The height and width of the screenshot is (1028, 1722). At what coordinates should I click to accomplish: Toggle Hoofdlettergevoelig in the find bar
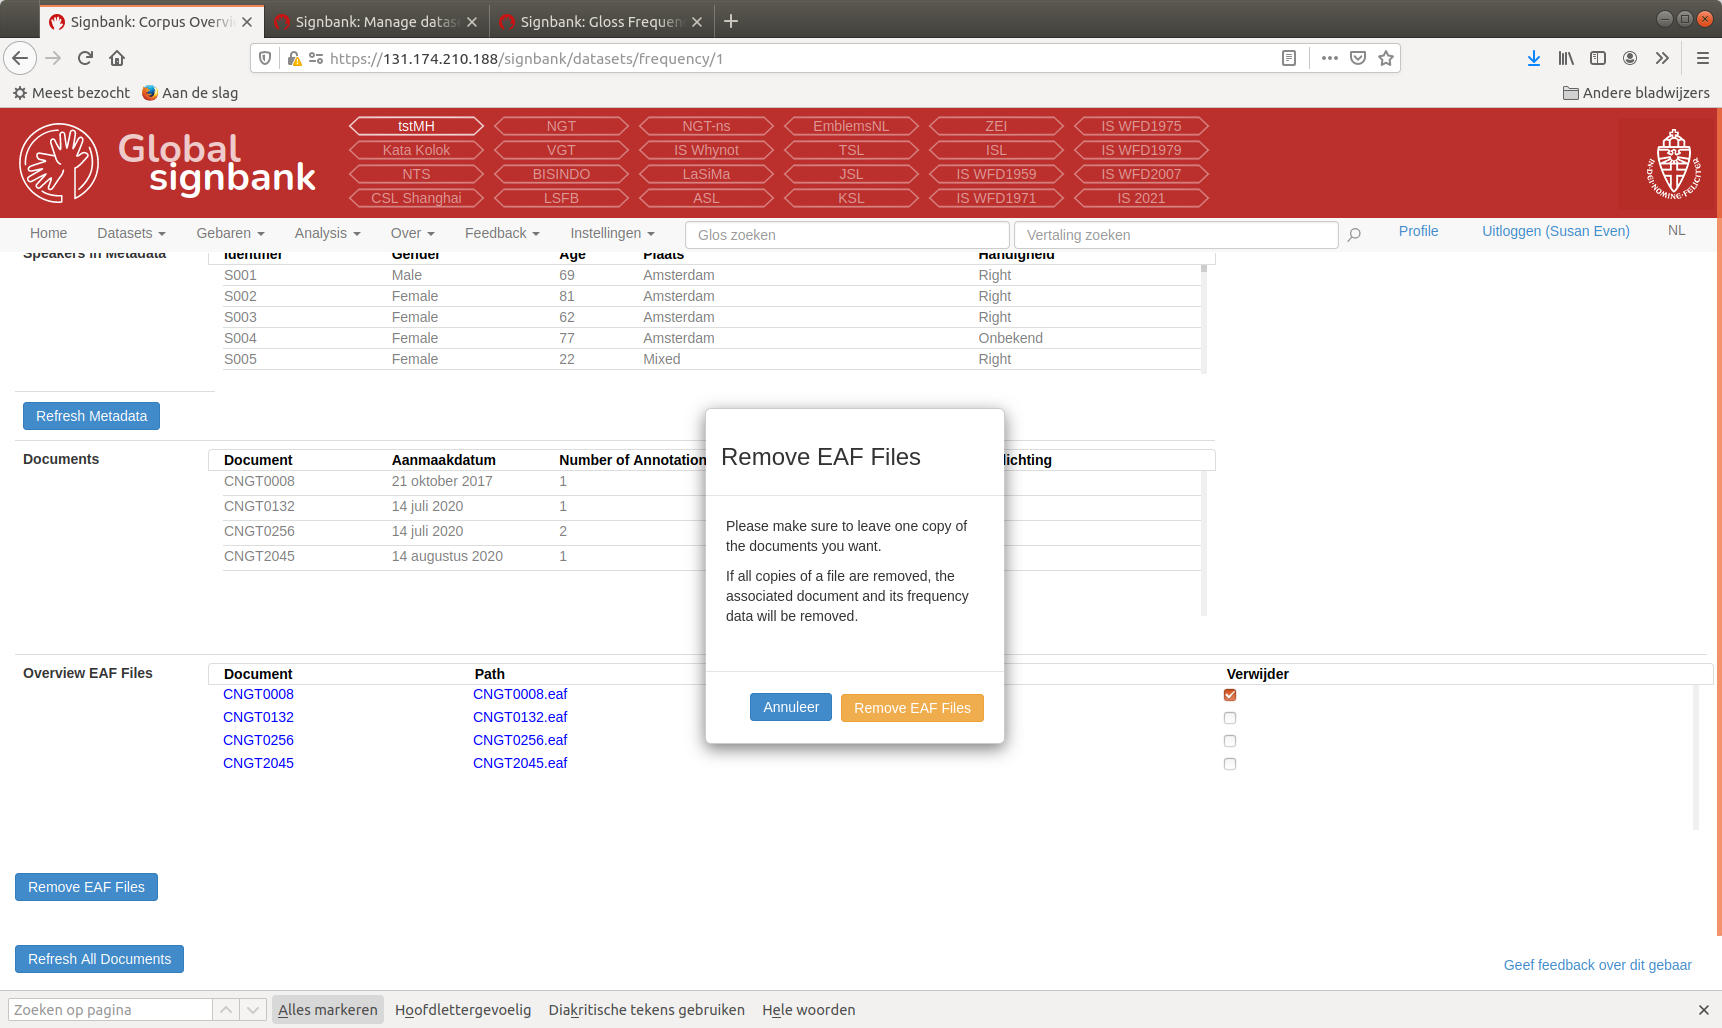[463, 1010]
